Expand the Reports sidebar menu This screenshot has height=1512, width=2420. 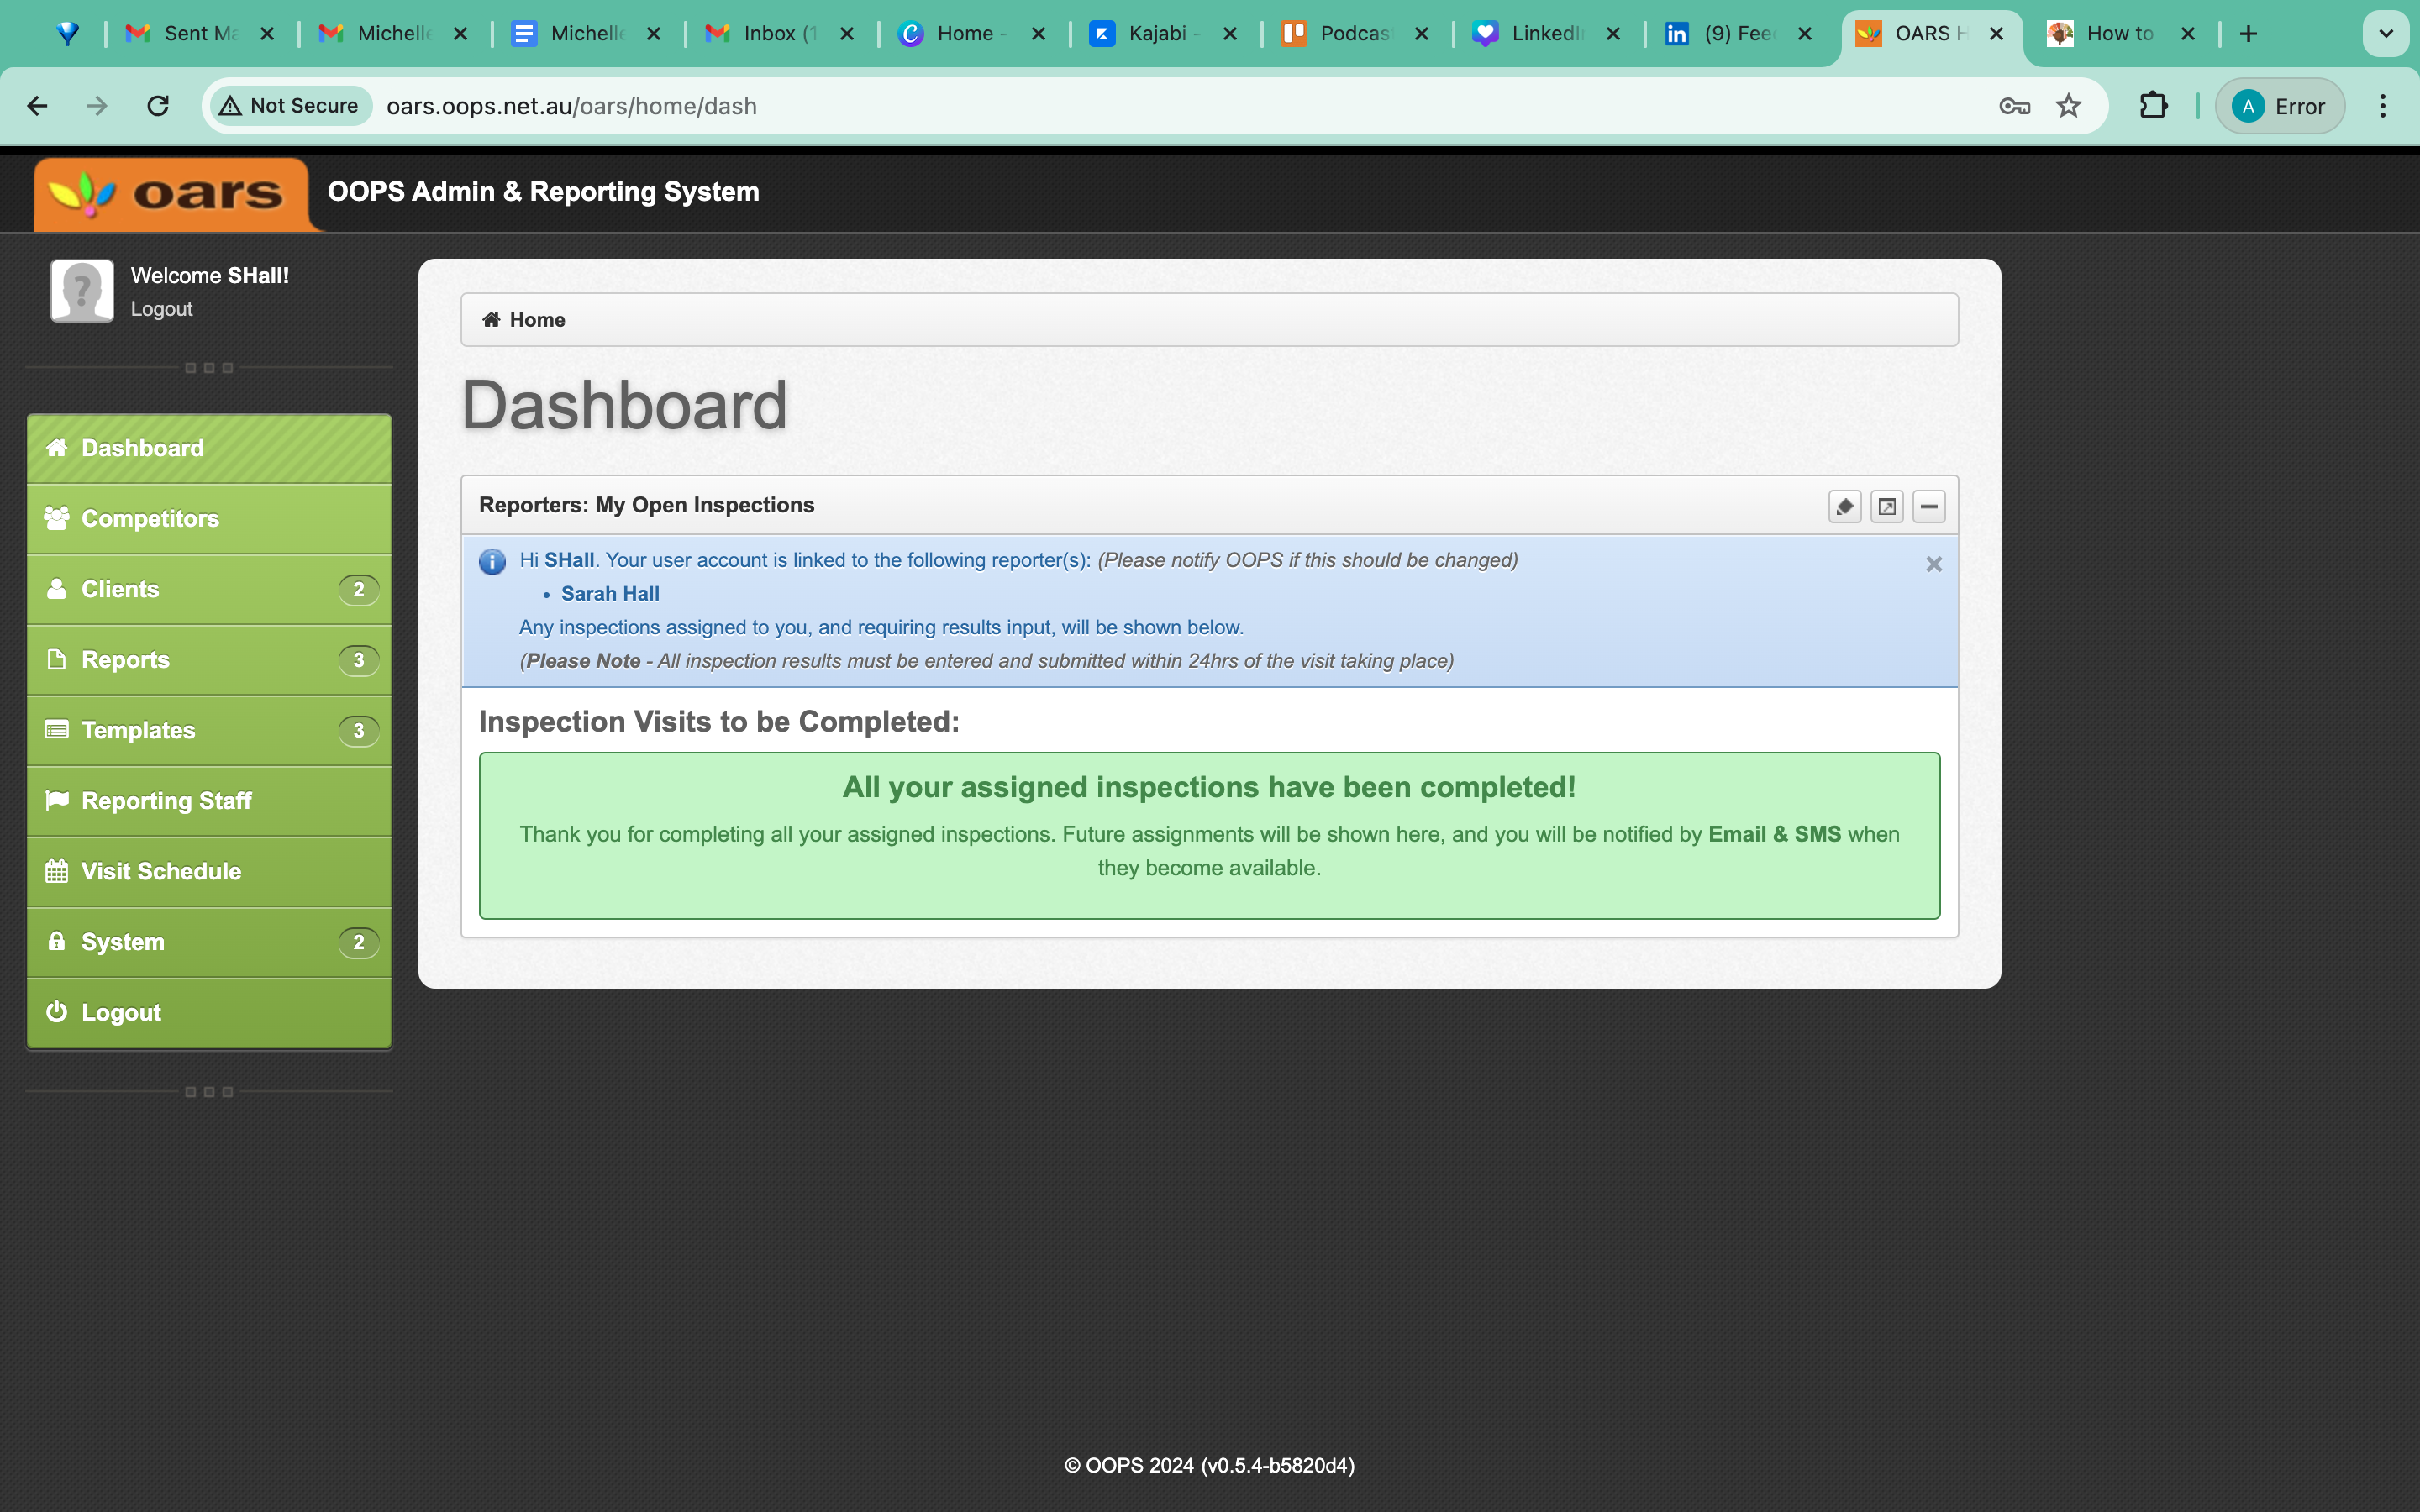click(209, 660)
